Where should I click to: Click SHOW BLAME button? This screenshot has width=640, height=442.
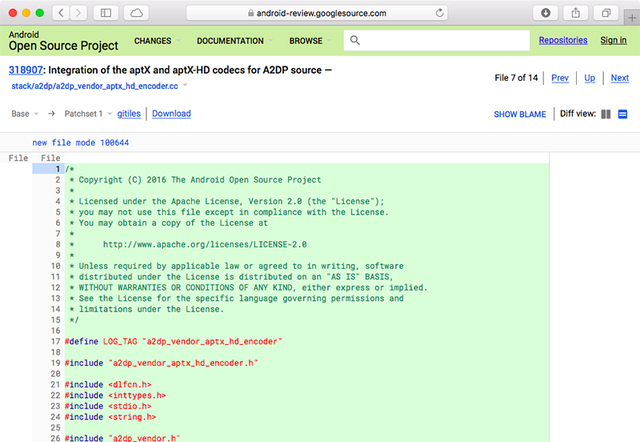[520, 114]
